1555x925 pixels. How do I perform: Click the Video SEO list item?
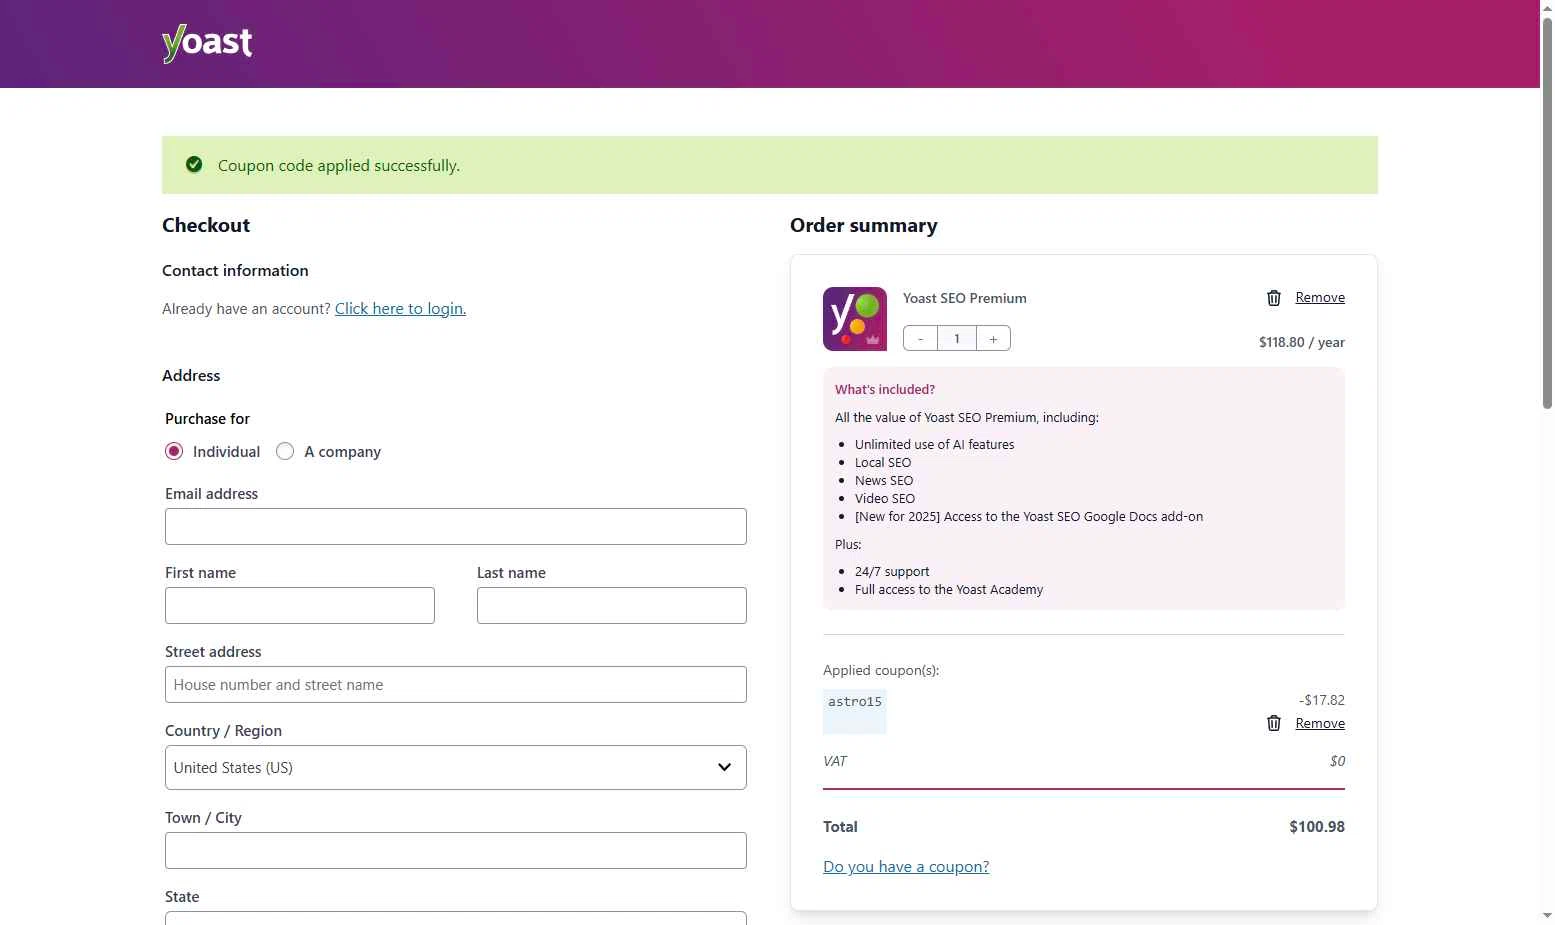tap(885, 499)
